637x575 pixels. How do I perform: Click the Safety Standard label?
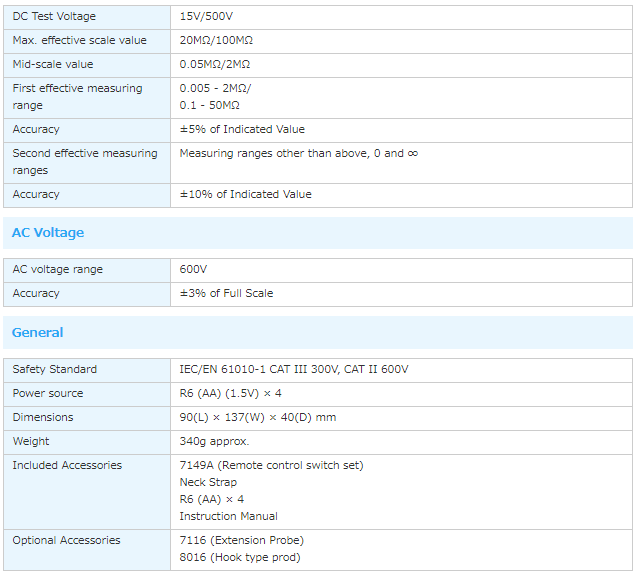55,370
